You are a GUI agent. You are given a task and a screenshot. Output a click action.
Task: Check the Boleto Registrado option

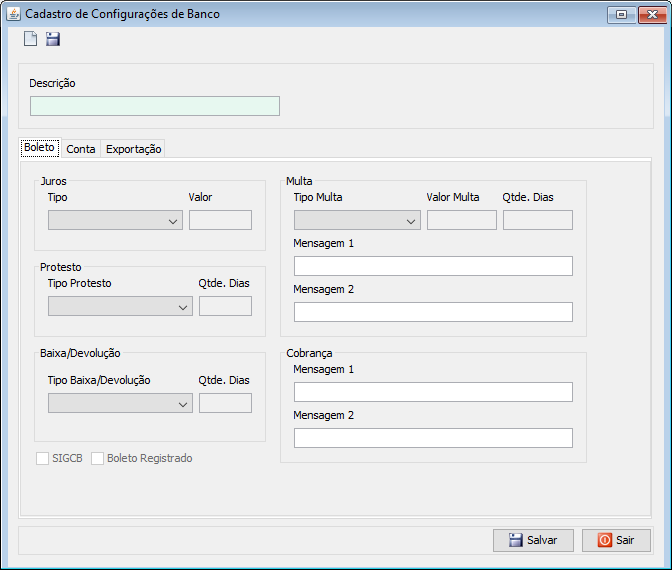[x=97, y=458]
